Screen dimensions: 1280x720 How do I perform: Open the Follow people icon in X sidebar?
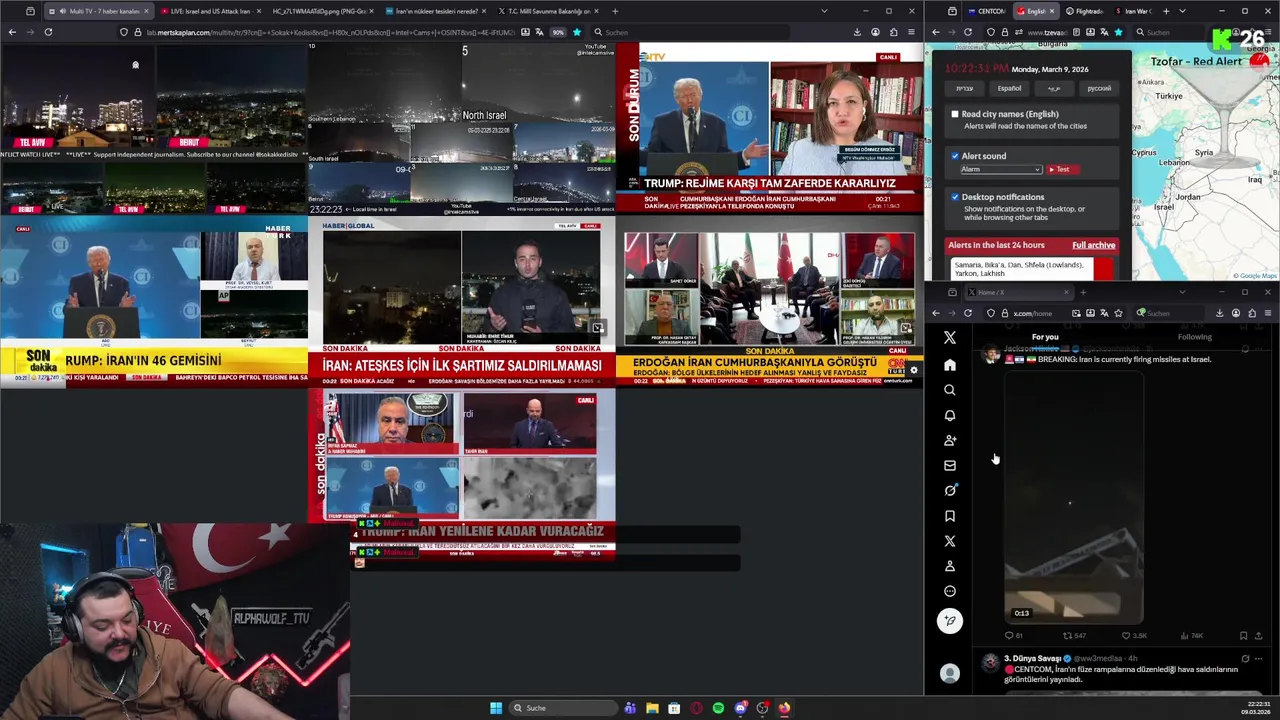tap(950, 440)
